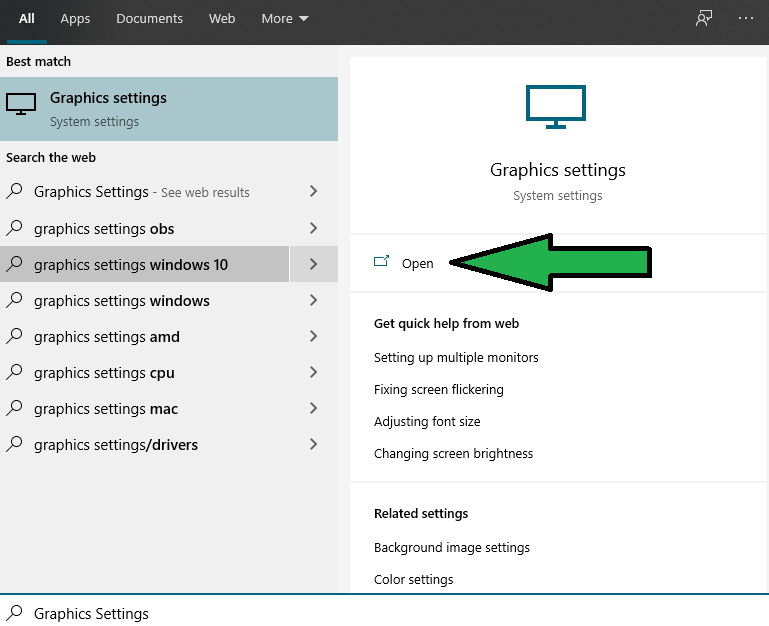
Task: Expand 'Graphics Settings - See web results' chevron
Action: pyautogui.click(x=314, y=191)
